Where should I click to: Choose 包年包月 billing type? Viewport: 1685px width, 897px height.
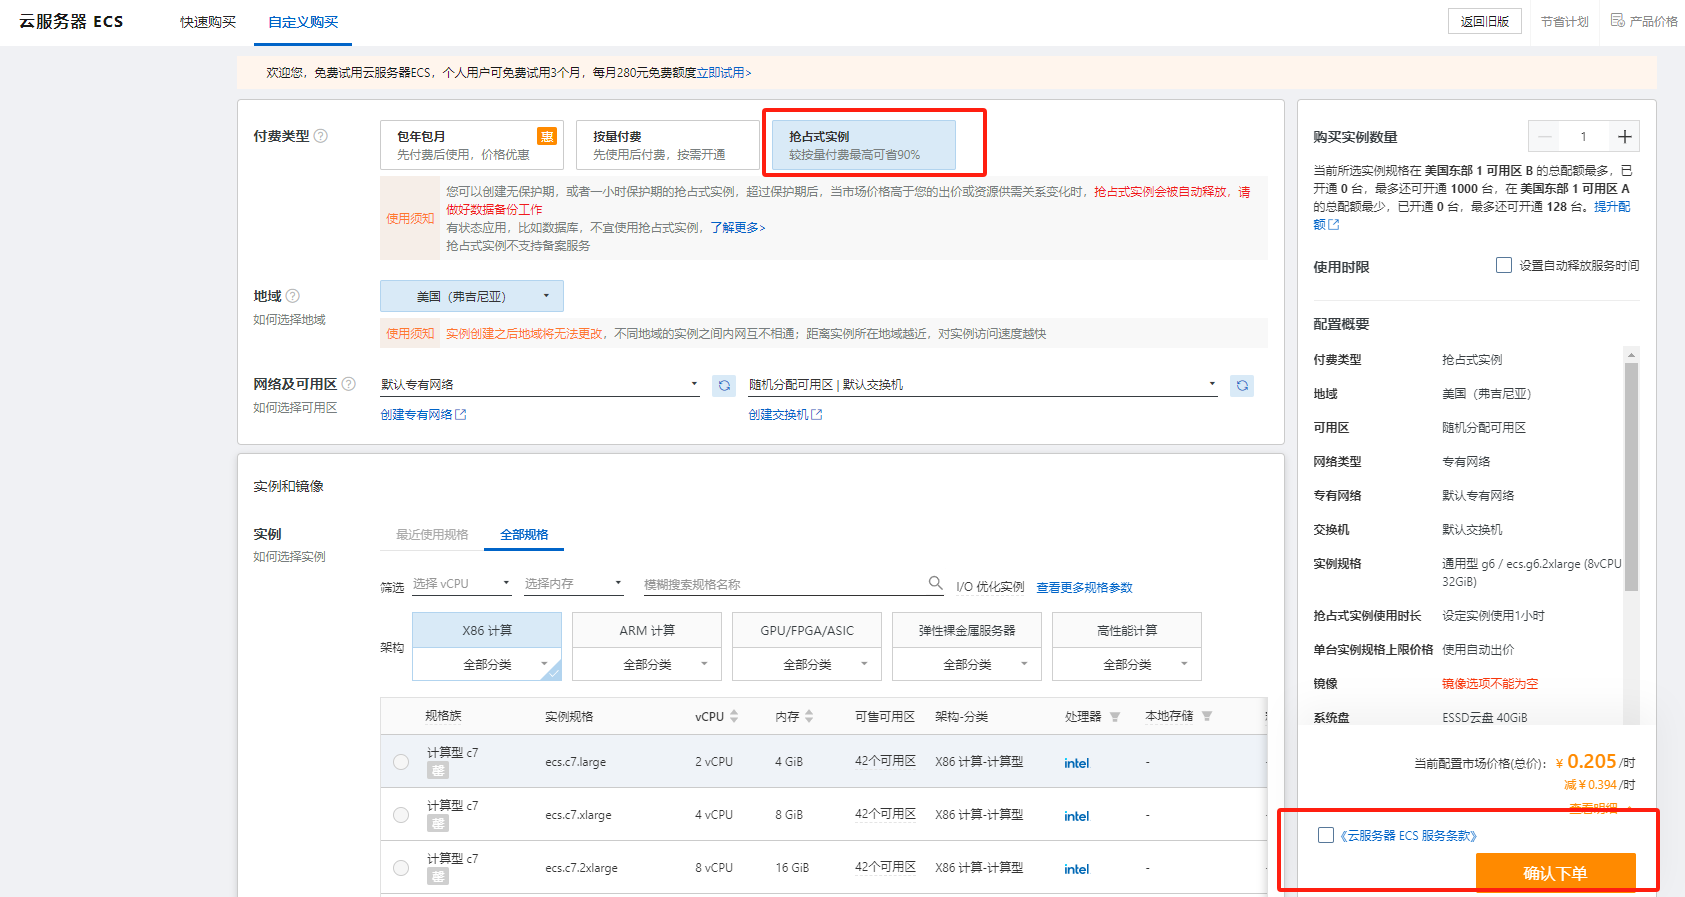pos(472,145)
